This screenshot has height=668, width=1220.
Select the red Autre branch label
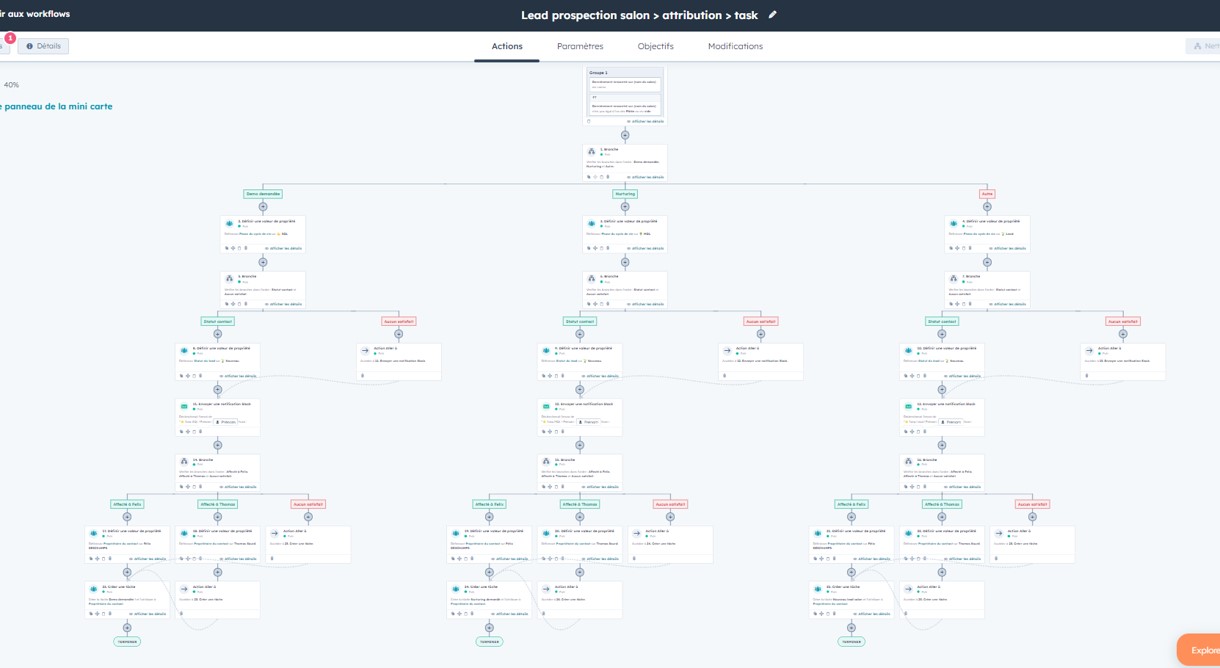point(987,194)
